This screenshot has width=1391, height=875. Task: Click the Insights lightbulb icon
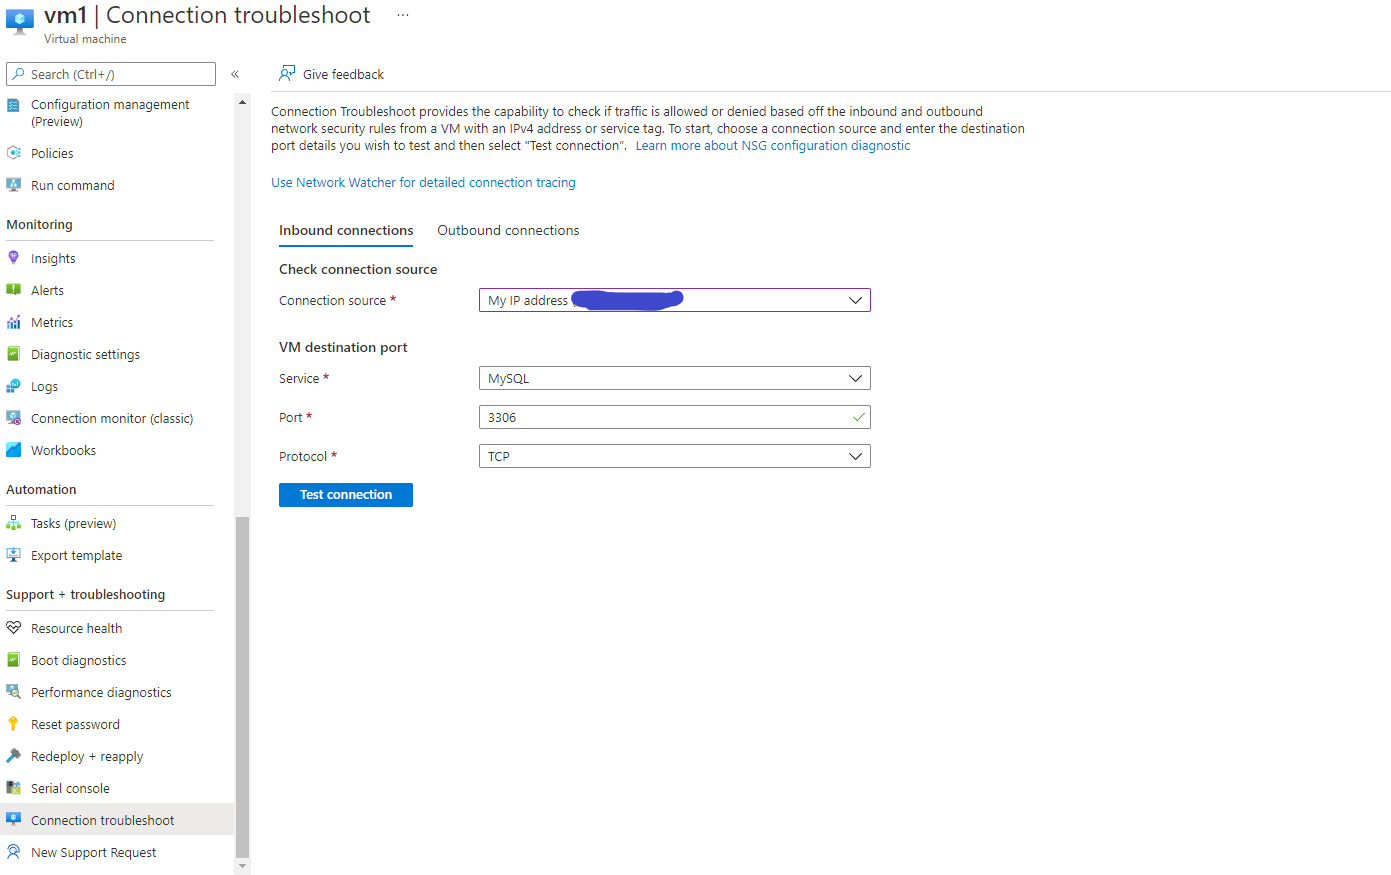(14, 258)
